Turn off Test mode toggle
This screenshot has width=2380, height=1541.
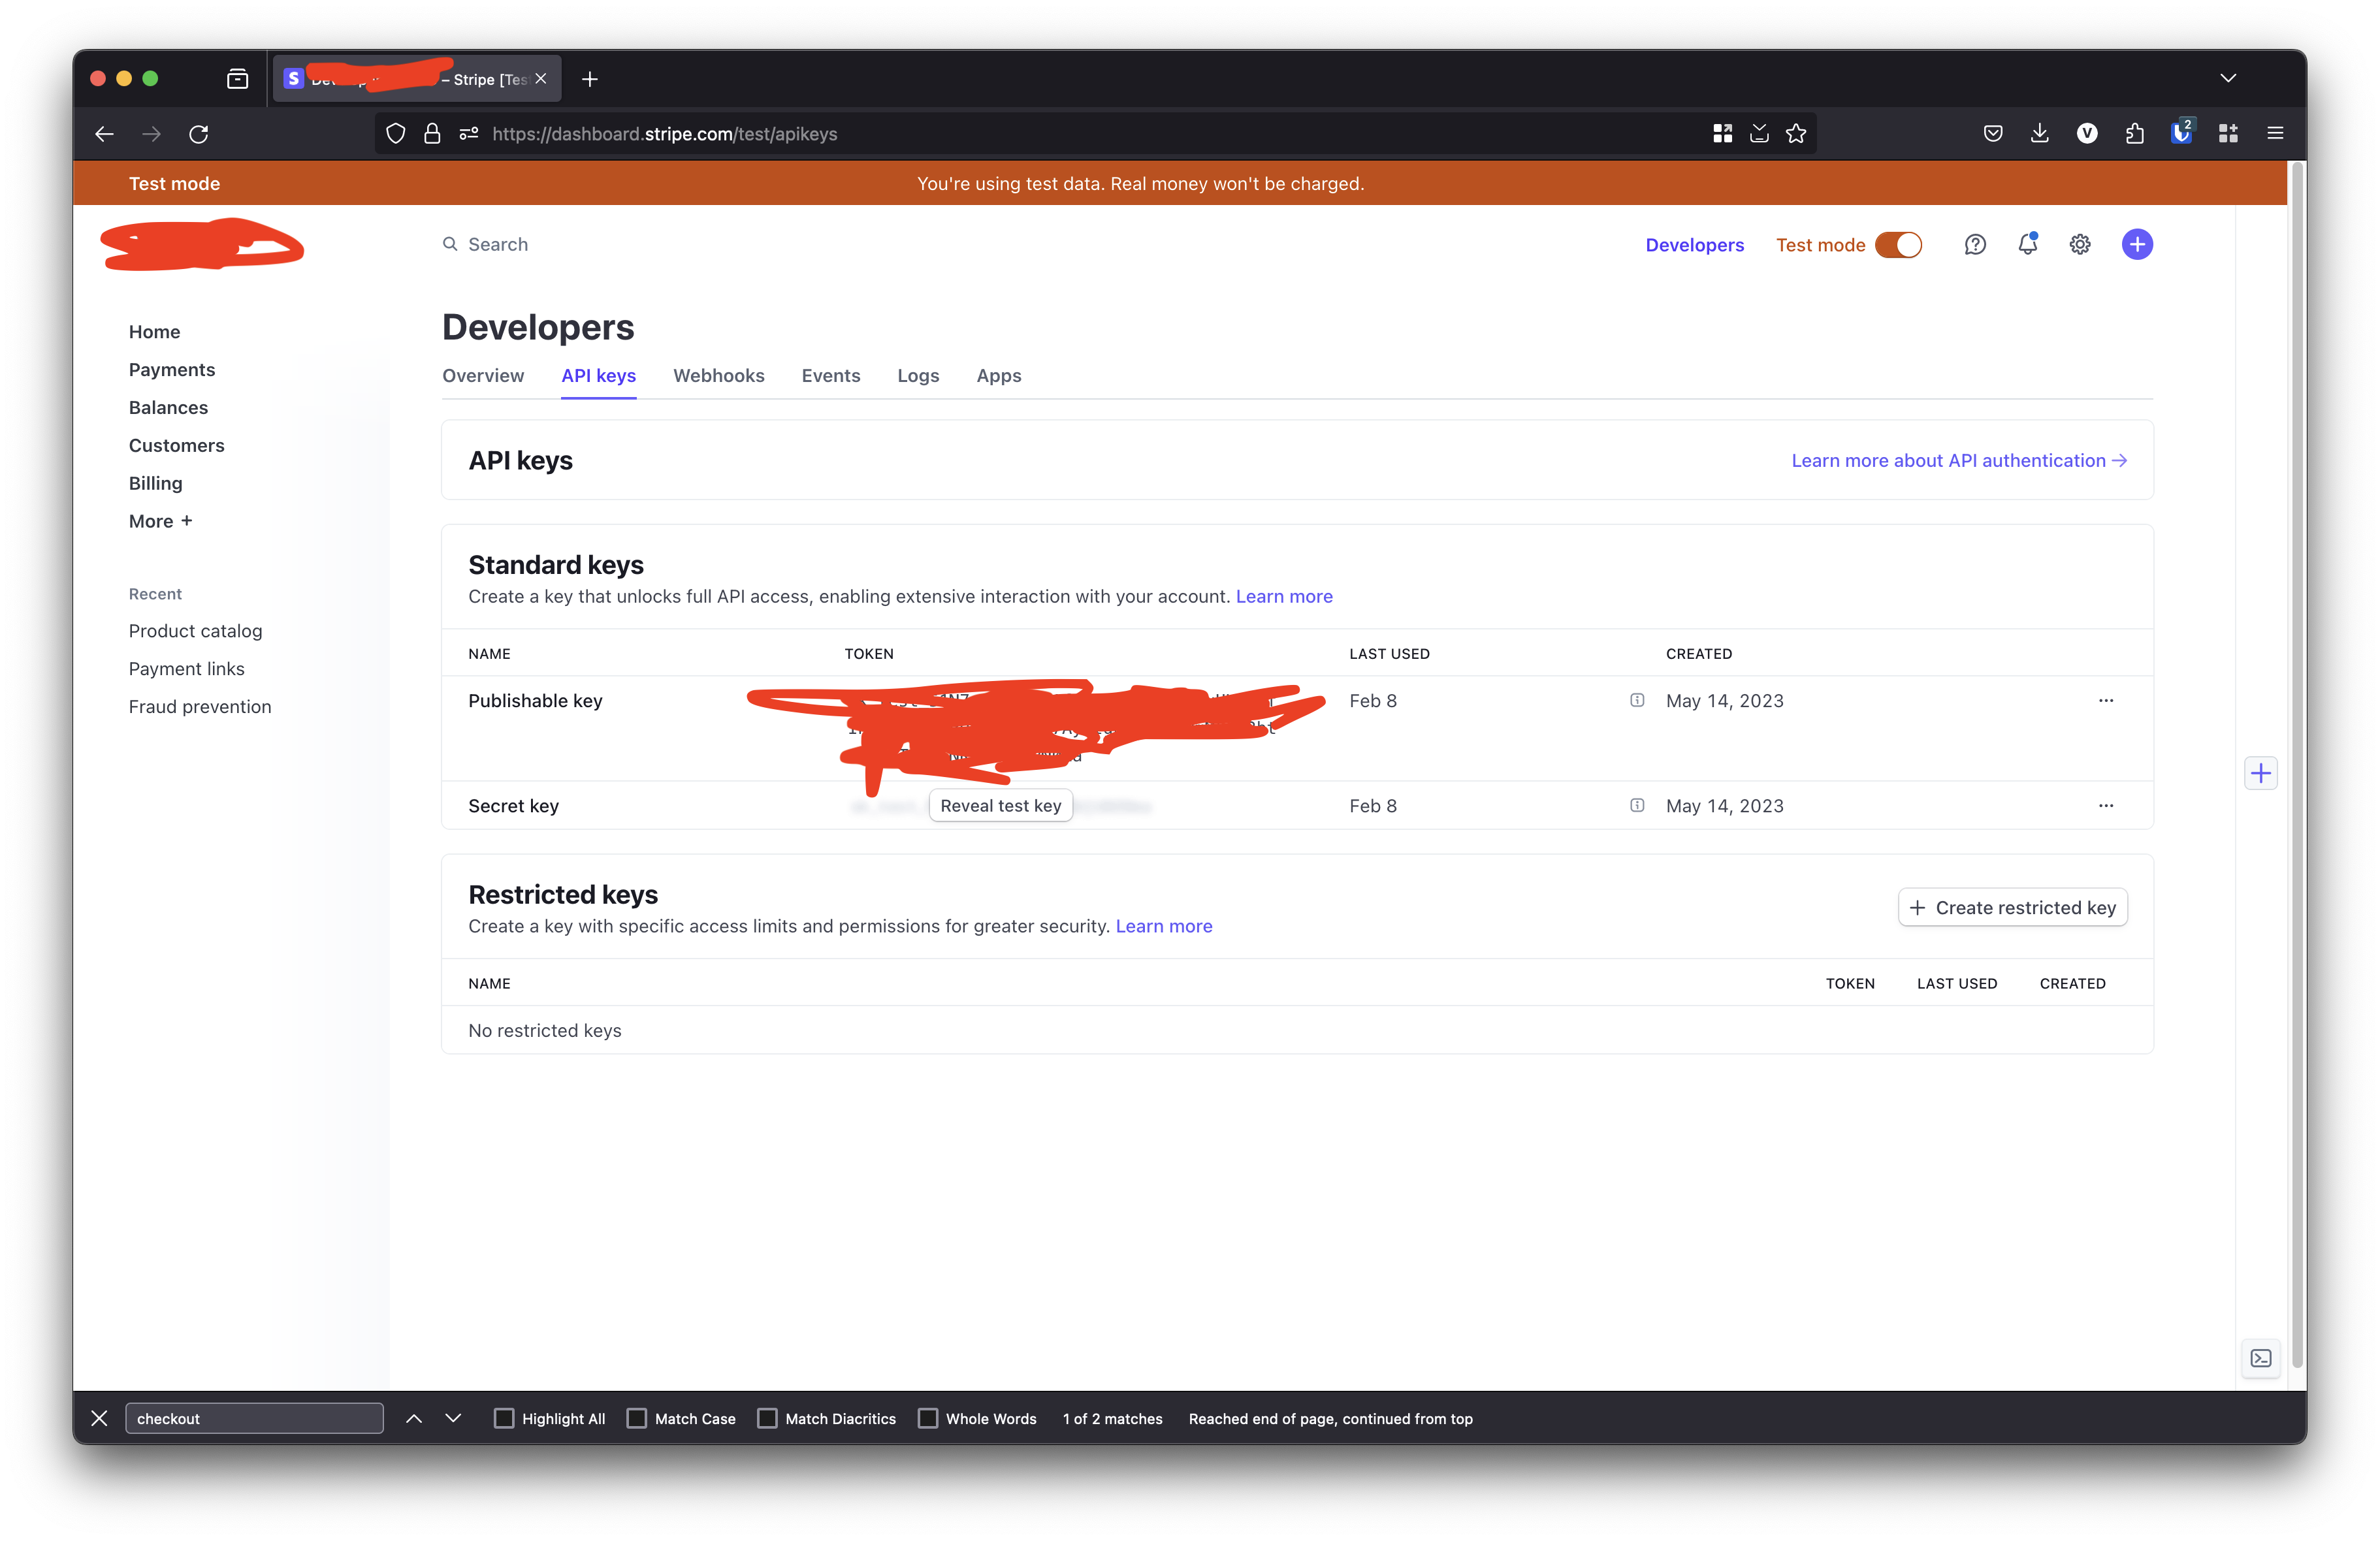1898,244
